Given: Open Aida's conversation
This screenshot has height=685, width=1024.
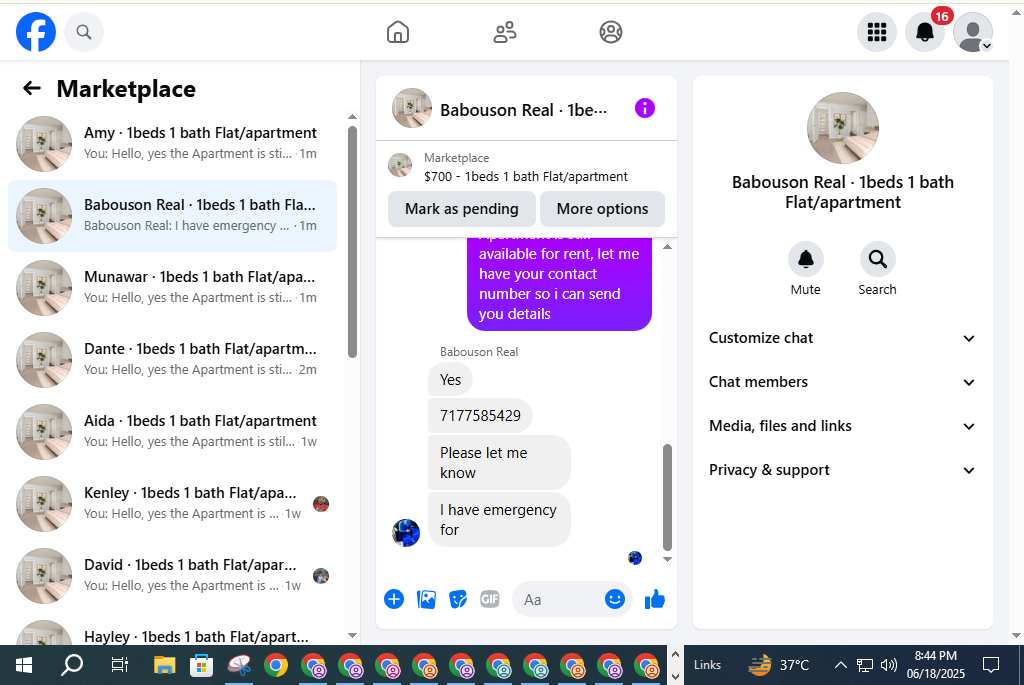Looking at the screenshot, I should [x=172, y=432].
